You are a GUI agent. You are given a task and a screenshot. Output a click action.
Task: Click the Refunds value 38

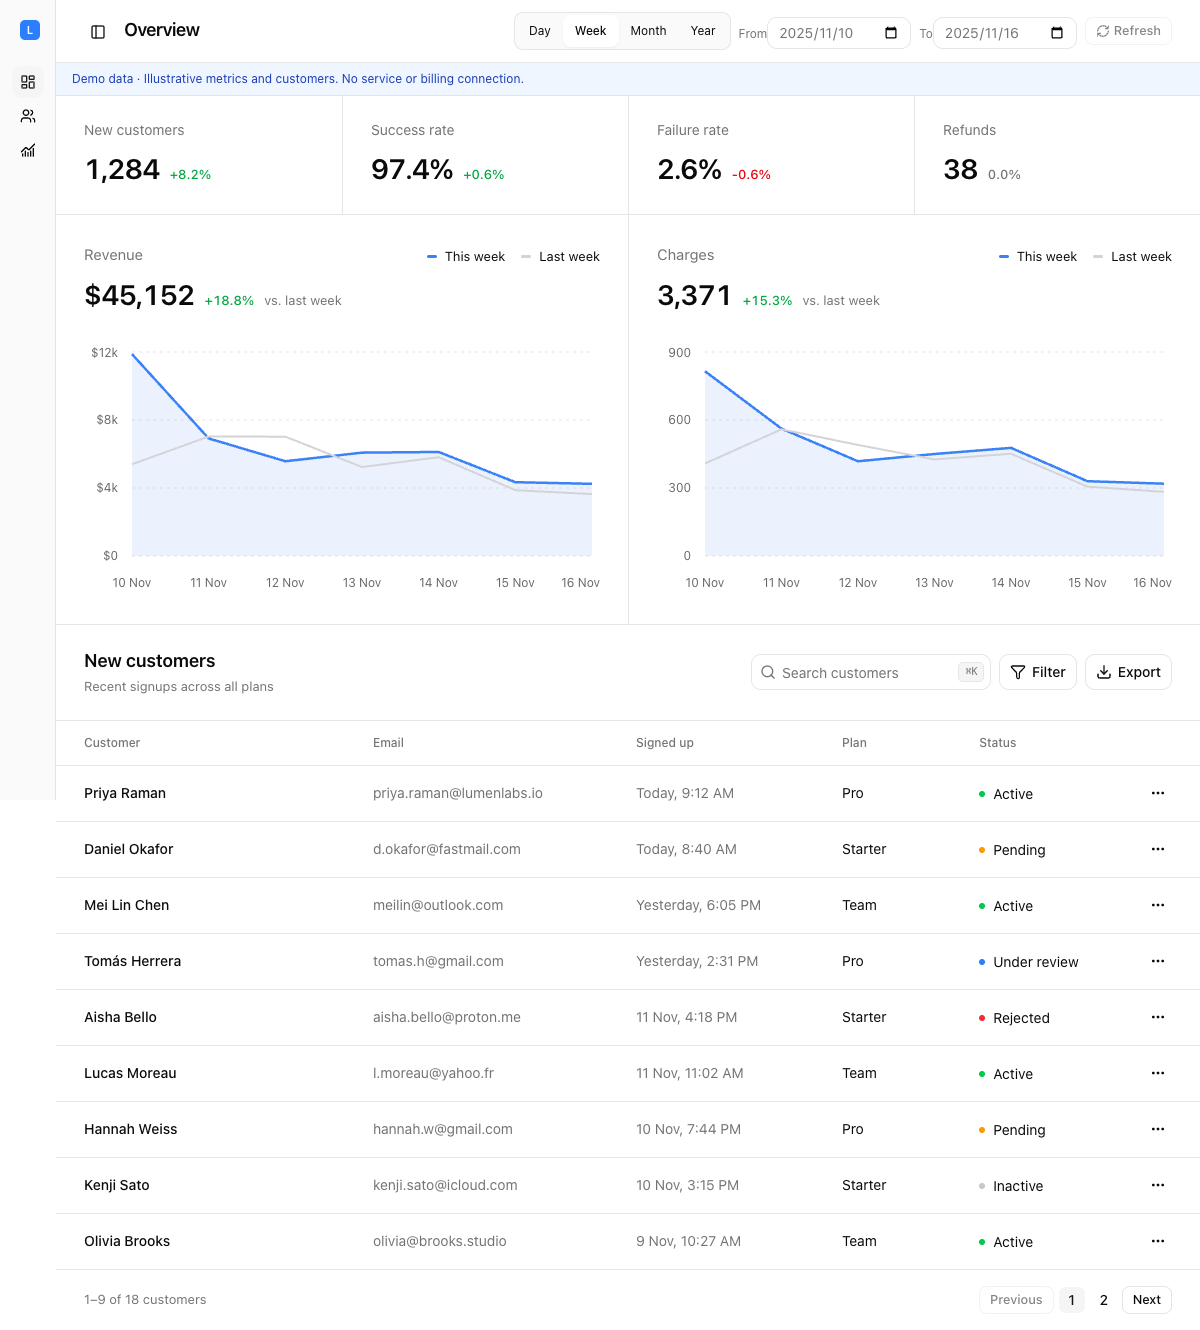coord(960,170)
